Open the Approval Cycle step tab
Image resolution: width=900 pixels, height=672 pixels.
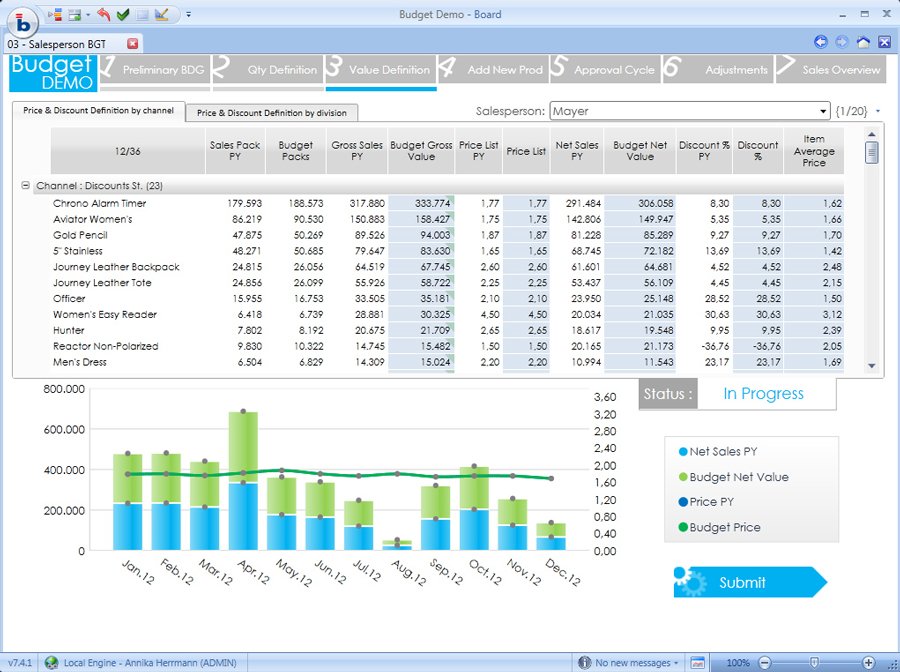[614, 70]
